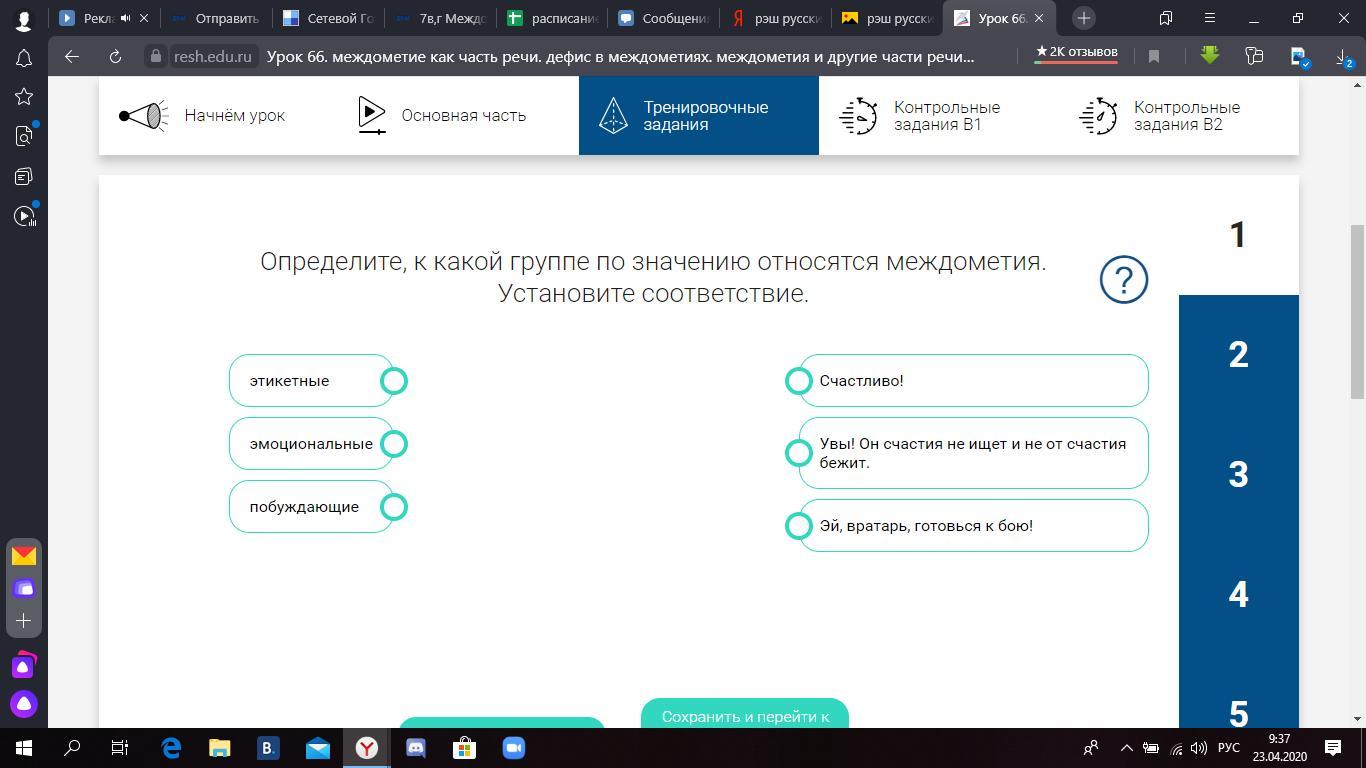Switch to the расписание browser tab
Image resolution: width=1366 pixels, height=768 pixels.
(x=552, y=18)
